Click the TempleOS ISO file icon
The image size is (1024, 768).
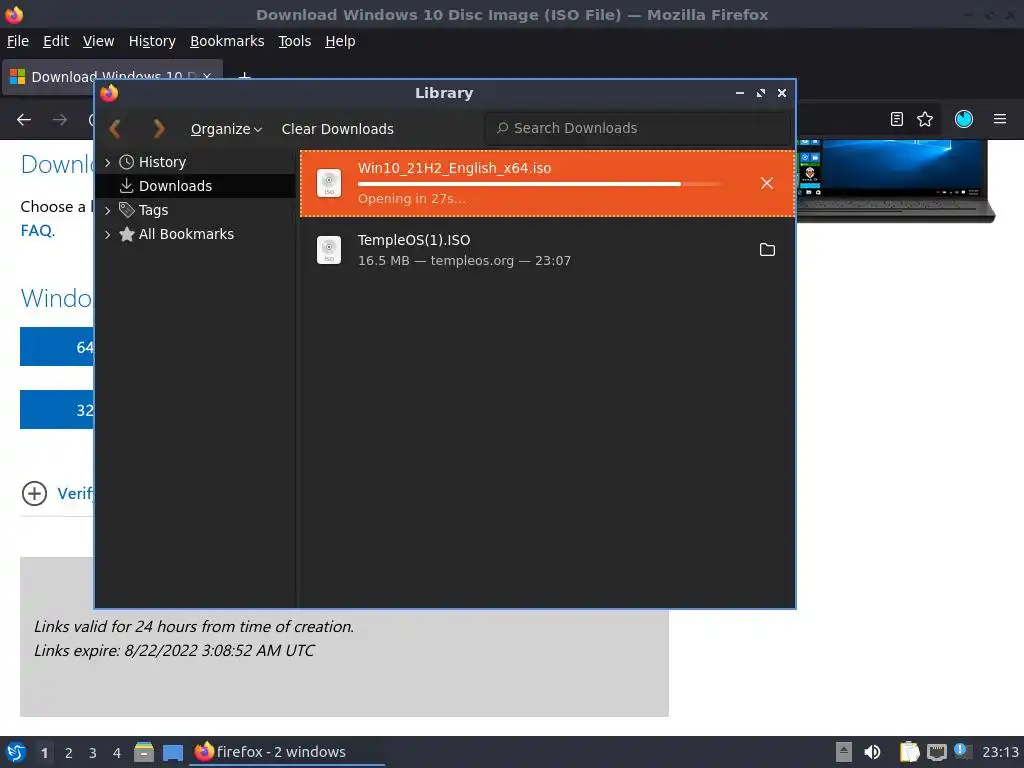328,249
